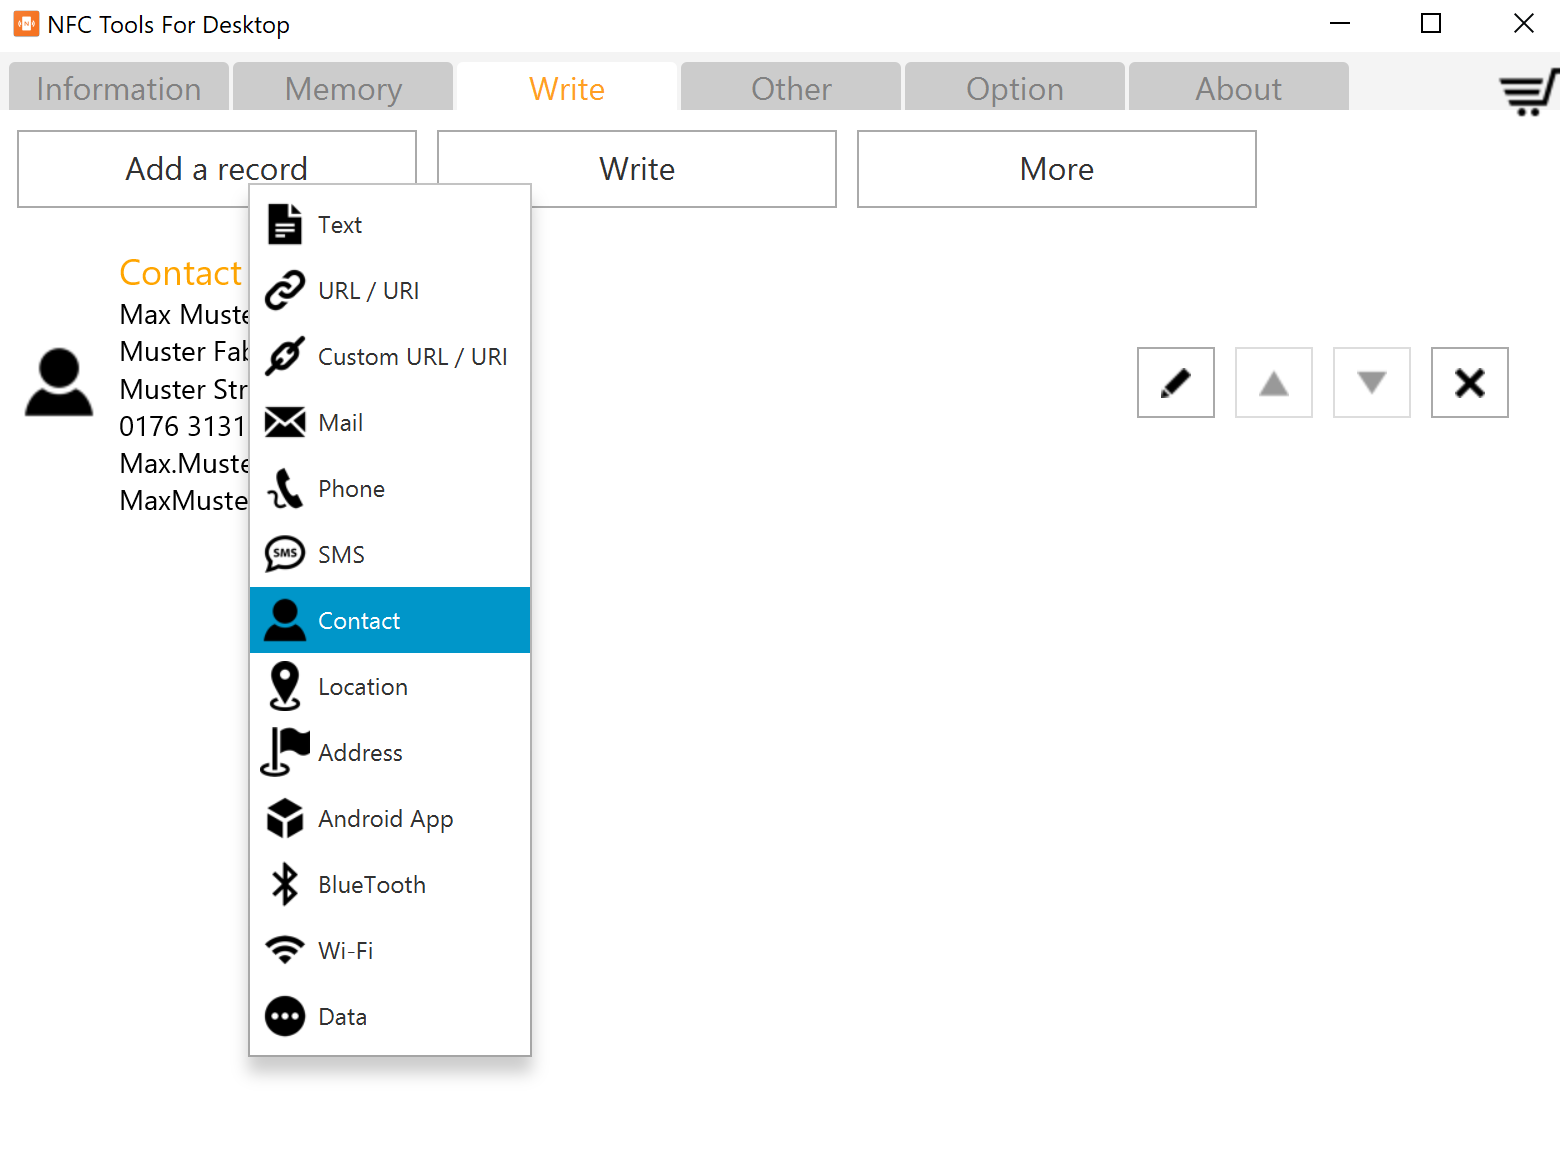1560x1167 pixels.
Task: Open the Memory tab
Action: coord(343,88)
